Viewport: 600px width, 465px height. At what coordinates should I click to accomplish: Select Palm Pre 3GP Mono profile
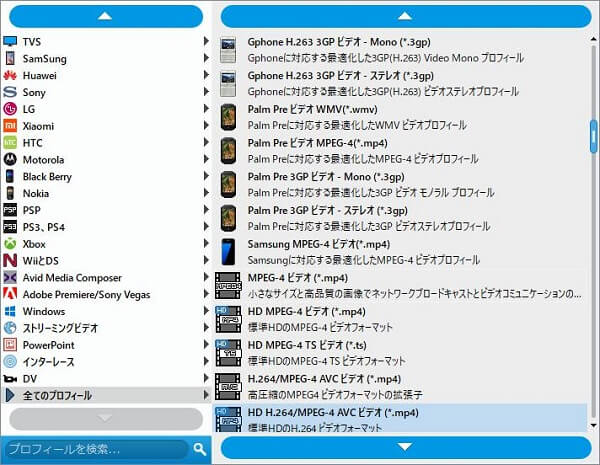click(400, 184)
